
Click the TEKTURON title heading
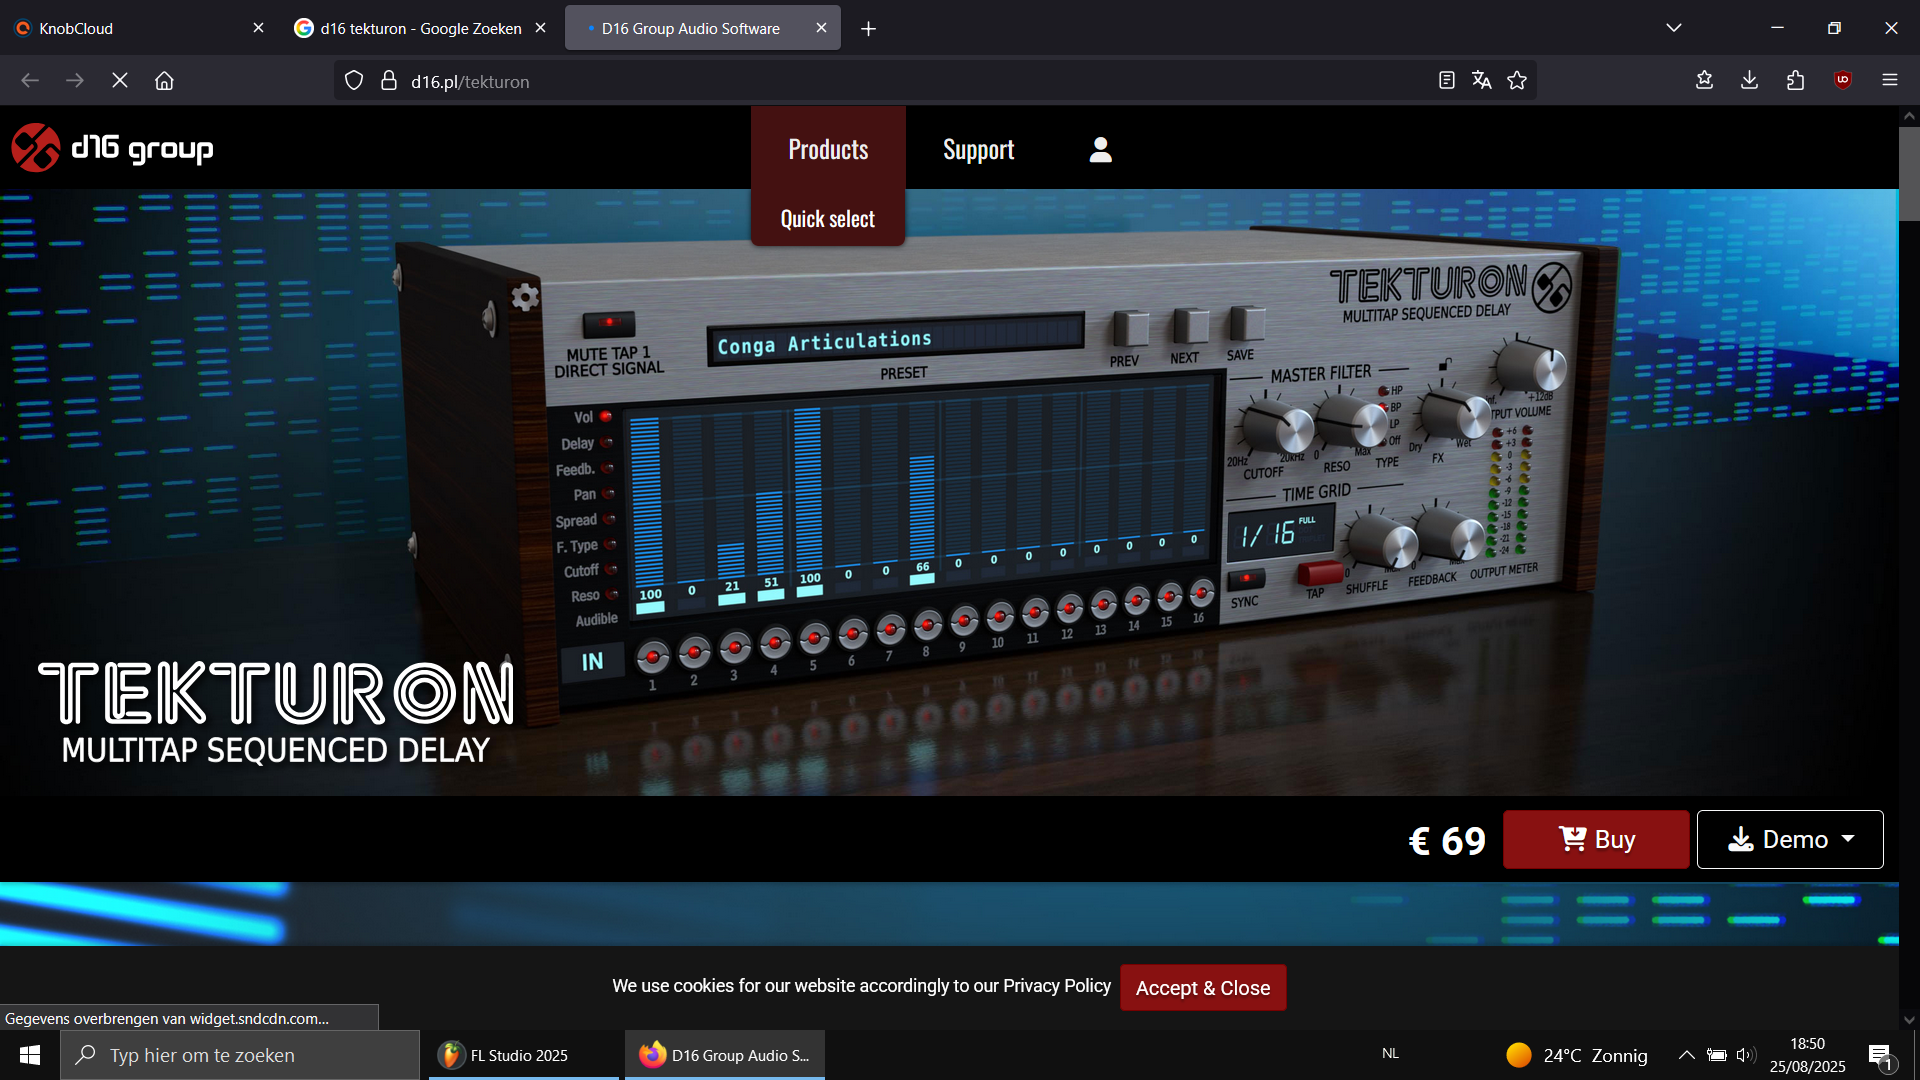point(276,692)
